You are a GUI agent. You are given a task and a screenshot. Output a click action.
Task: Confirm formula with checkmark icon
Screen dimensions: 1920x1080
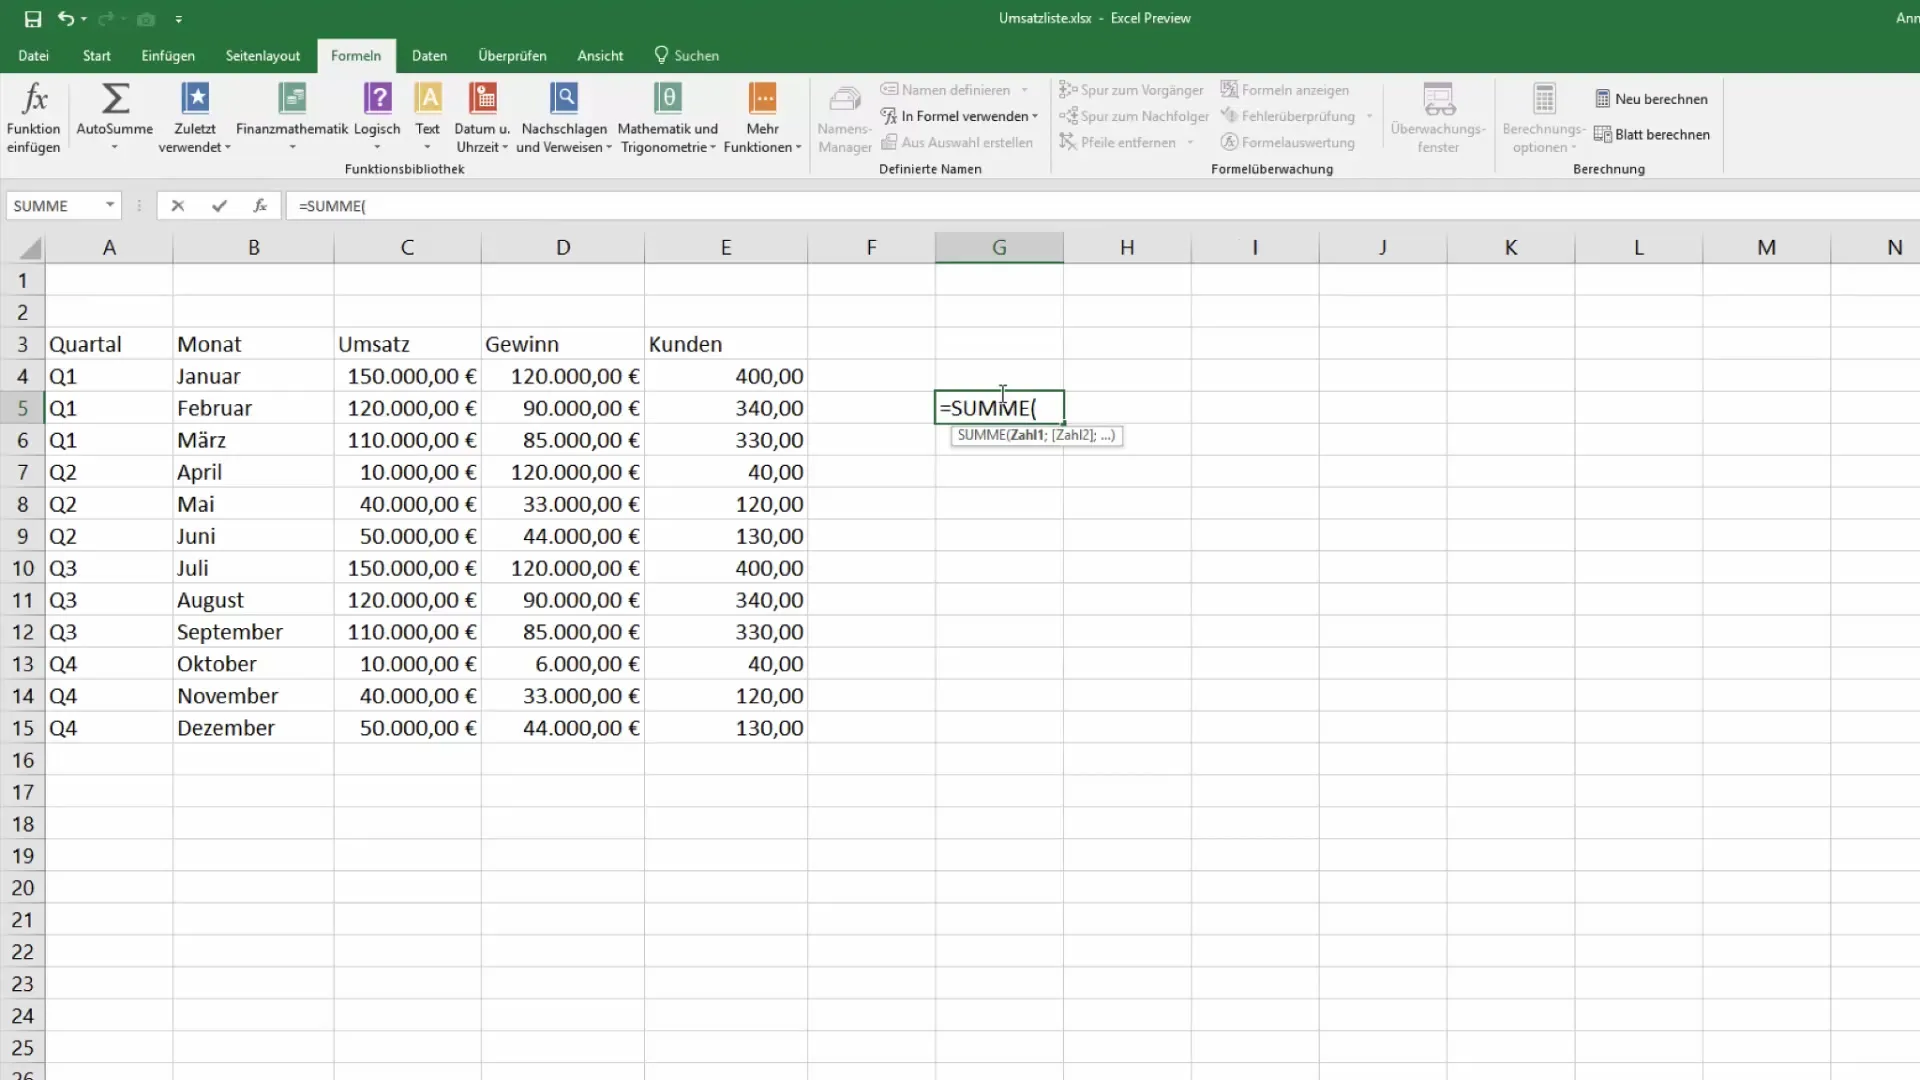pyautogui.click(x=219, y=206)
